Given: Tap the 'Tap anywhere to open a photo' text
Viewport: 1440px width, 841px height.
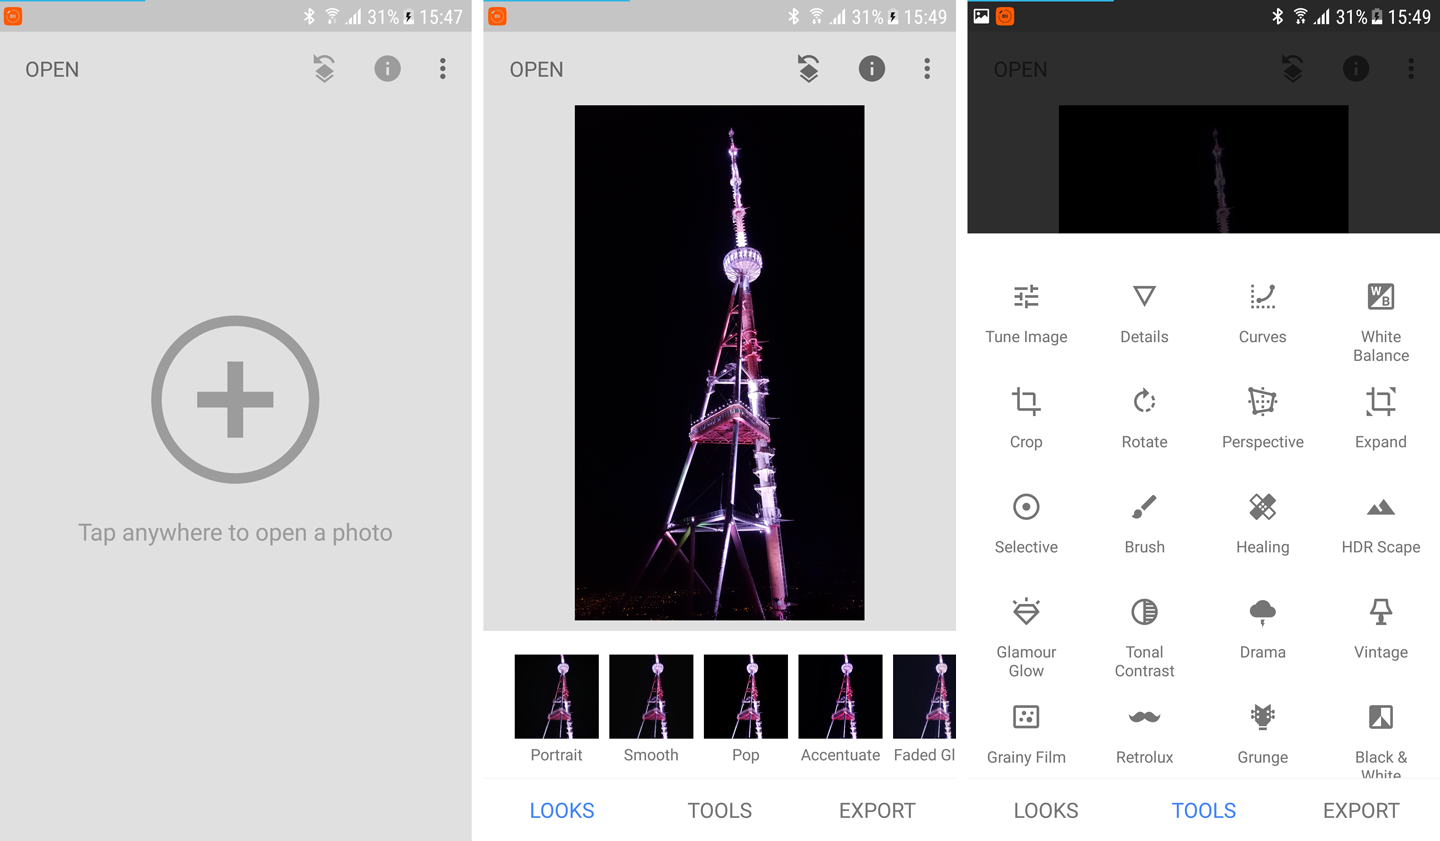Looking at the screenshot, I should point(235,533).
